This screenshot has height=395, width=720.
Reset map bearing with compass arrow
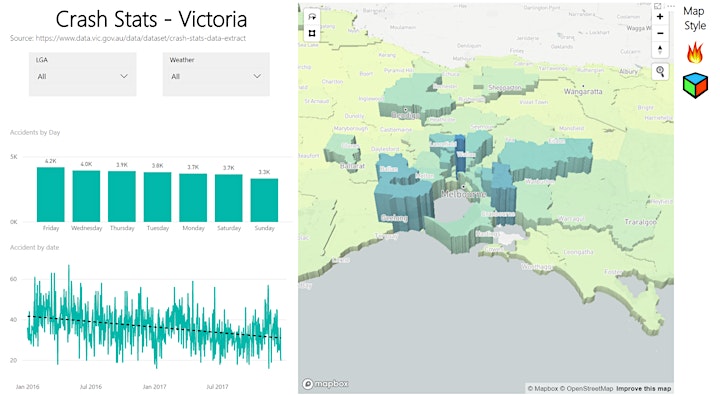tap(660, 50)
